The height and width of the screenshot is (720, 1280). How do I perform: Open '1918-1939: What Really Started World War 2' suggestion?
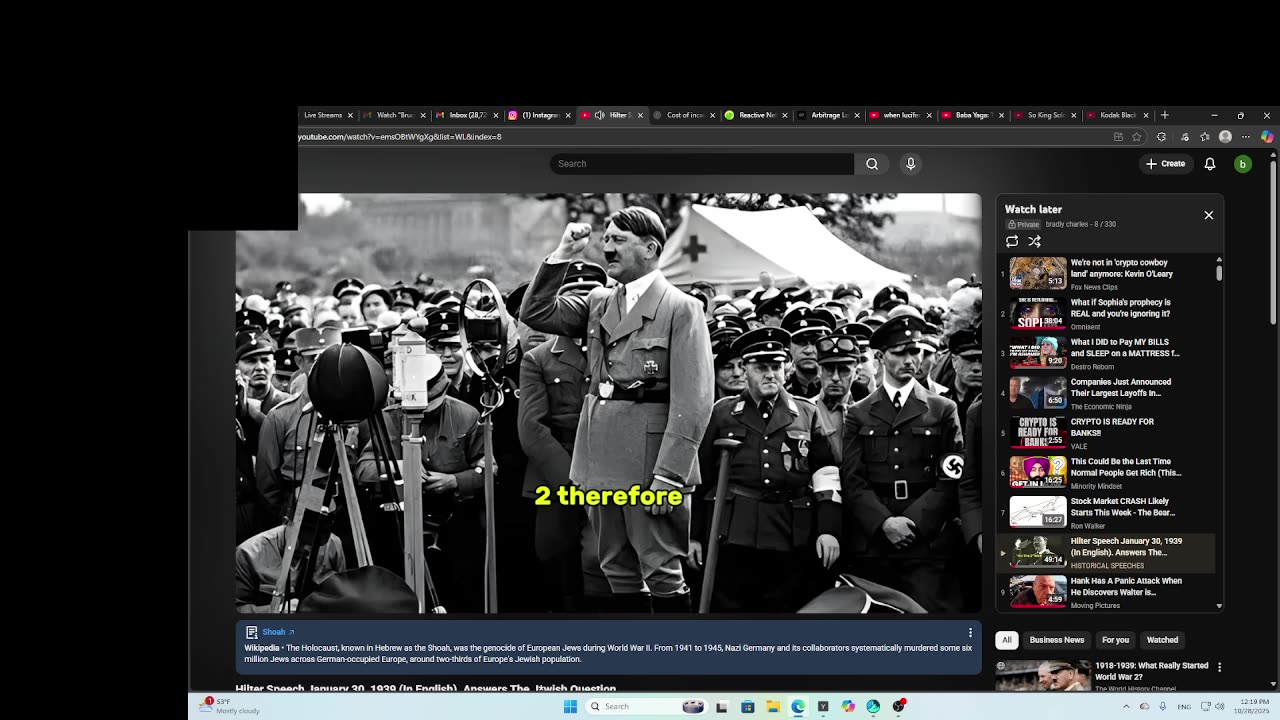[1151, 671]
